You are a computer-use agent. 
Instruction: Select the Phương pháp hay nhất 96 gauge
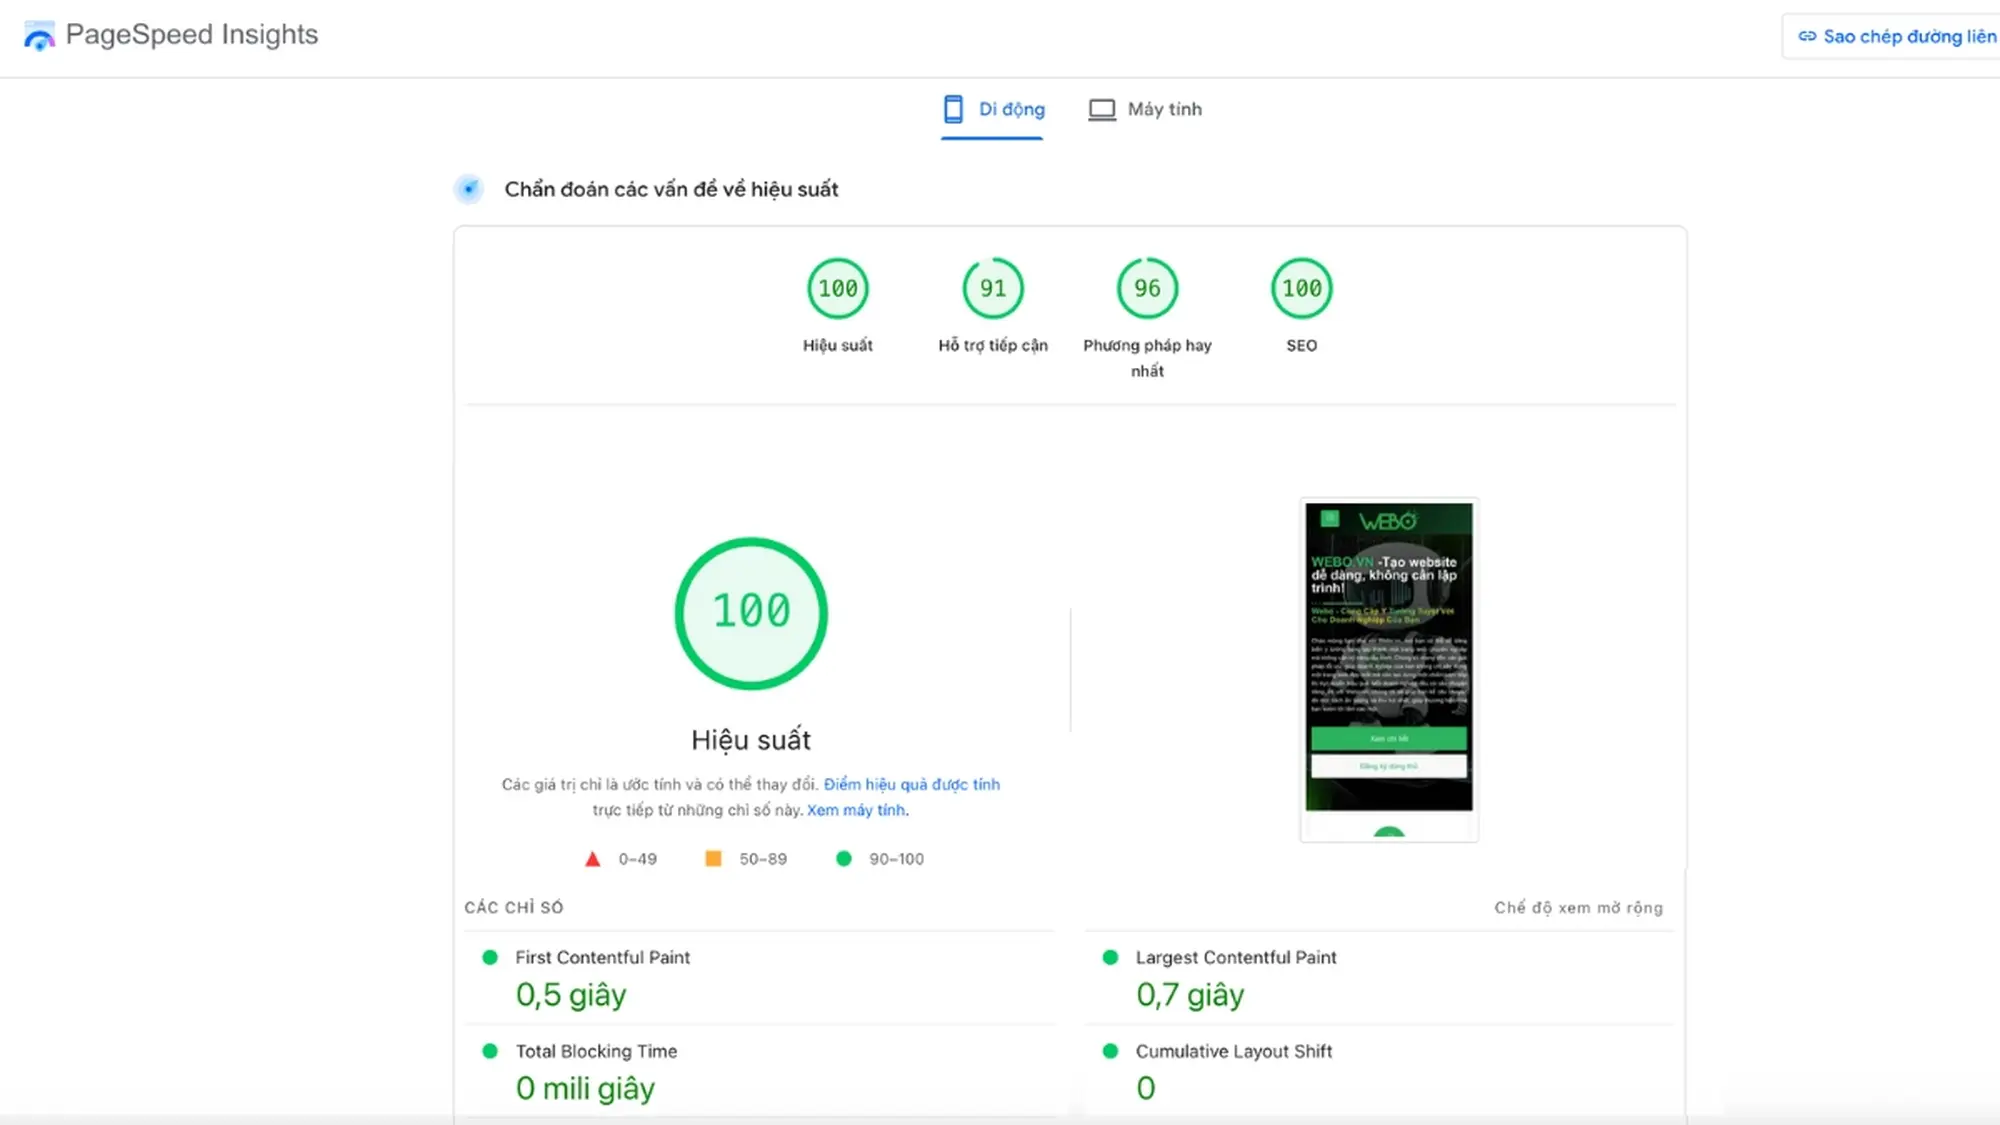[x=1148, y=289]
